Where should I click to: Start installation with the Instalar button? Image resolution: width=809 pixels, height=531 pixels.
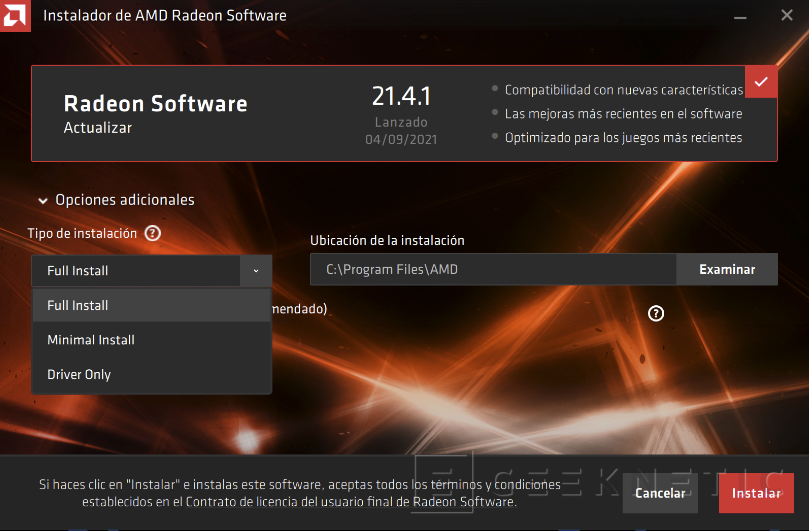[x=755, y=493]
